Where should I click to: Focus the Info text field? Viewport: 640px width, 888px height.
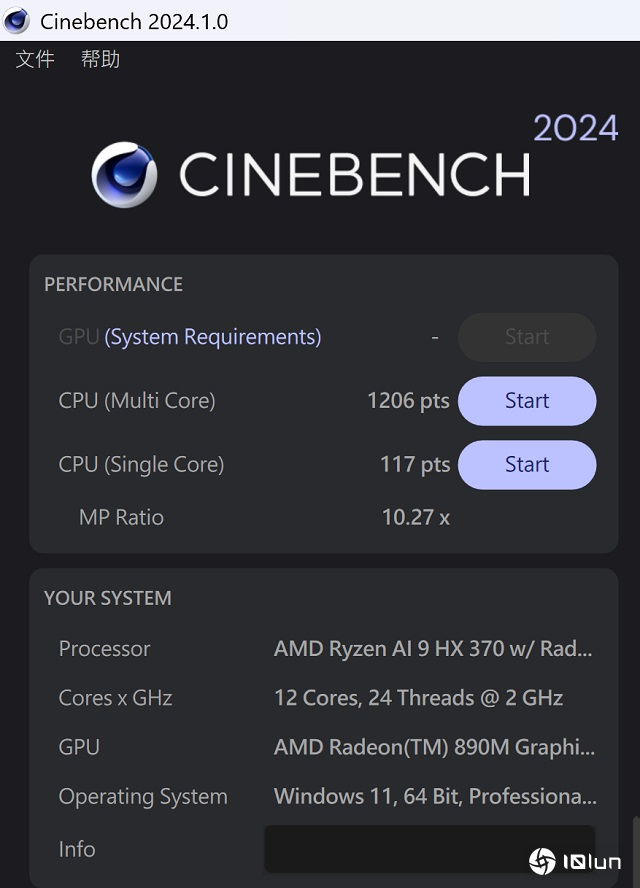tap(429, 849)
